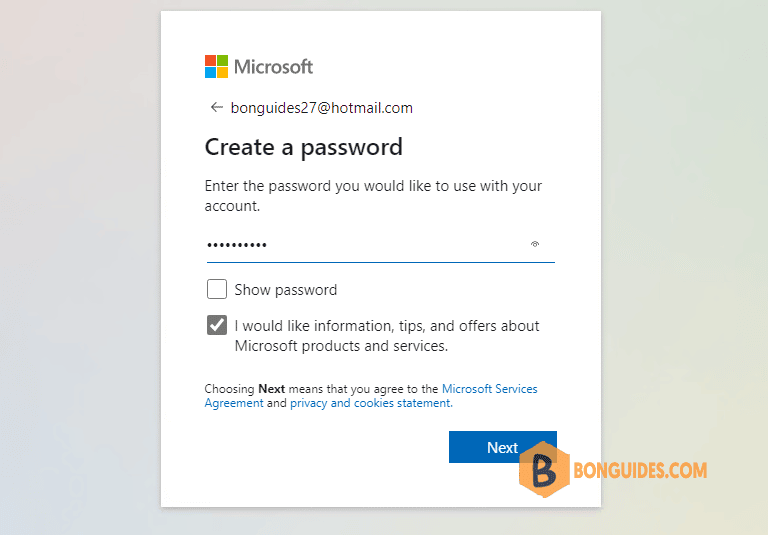Click the bonguides27@hotmail.com email address

(322, 108)
